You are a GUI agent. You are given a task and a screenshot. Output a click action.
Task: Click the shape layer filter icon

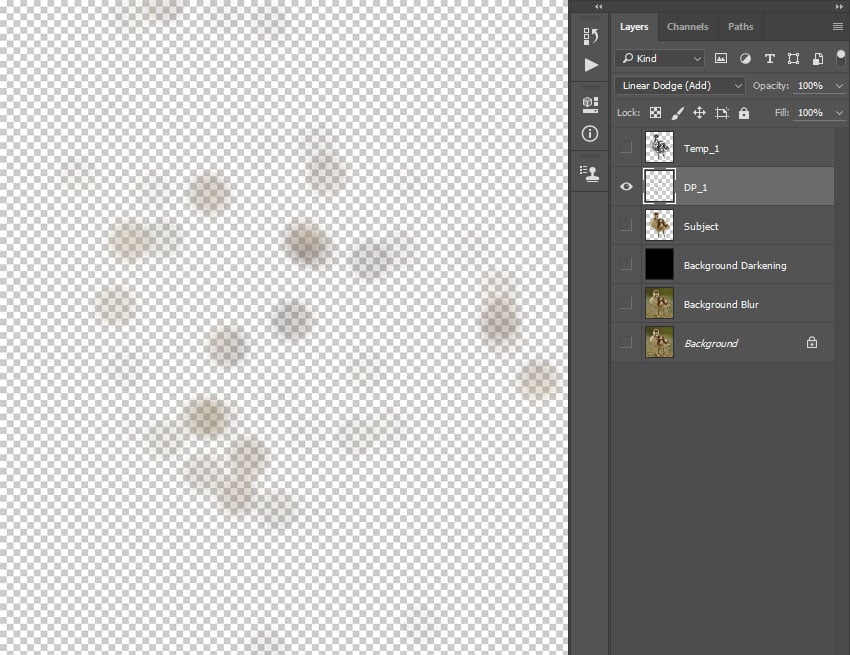coord(793,58)
